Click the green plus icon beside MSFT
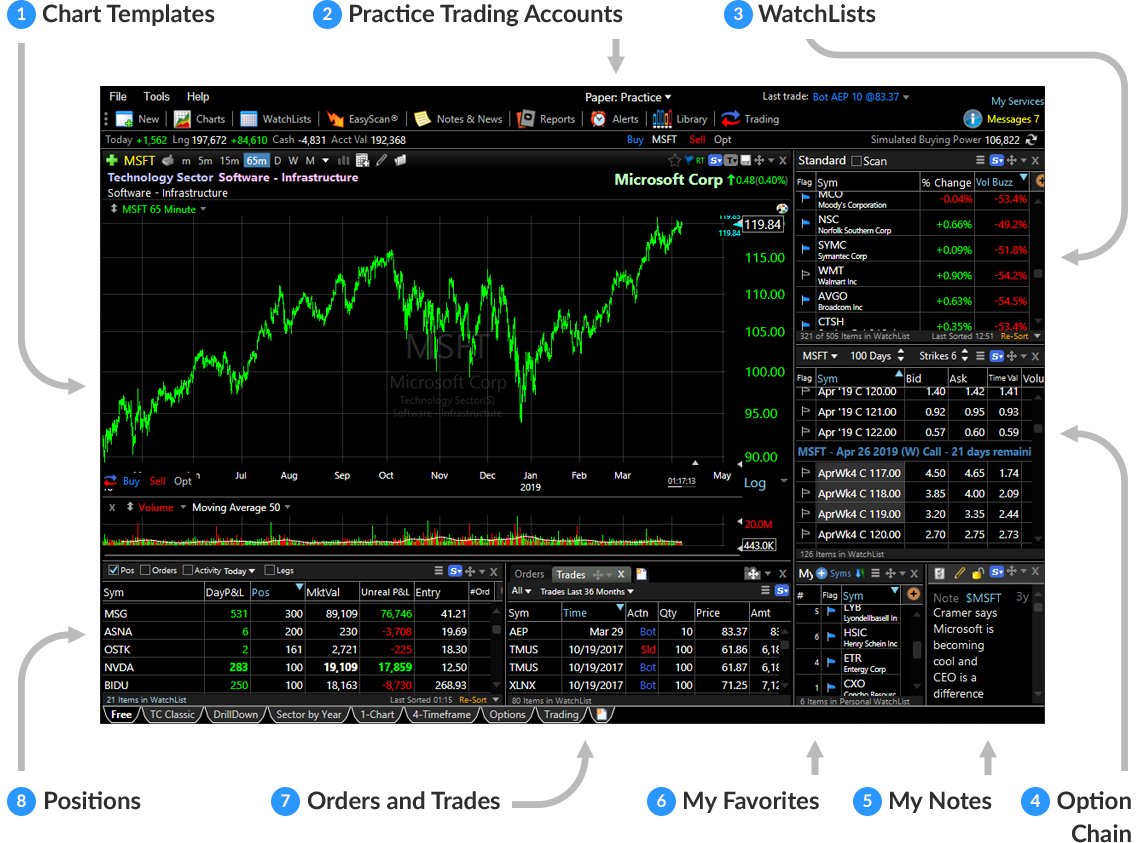 tap(113, 160)
